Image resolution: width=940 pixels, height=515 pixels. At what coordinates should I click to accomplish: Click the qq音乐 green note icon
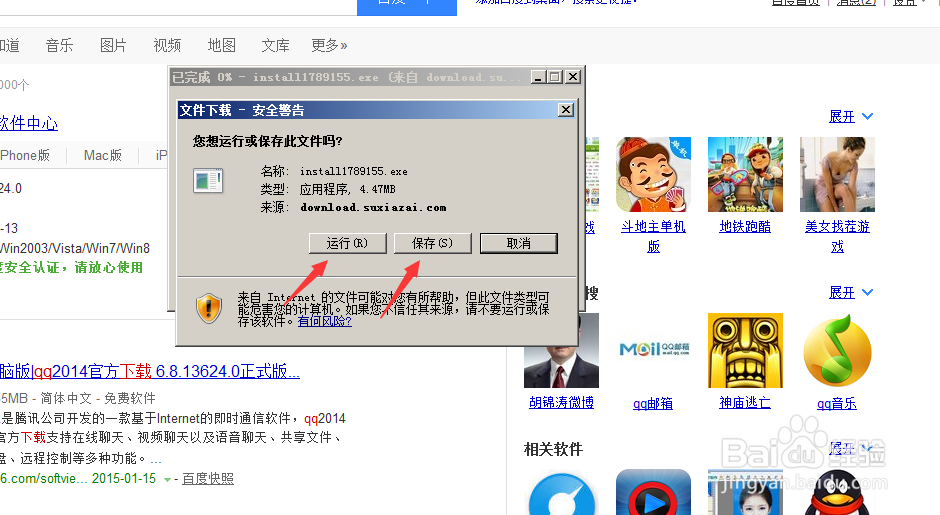pos(837,350)
